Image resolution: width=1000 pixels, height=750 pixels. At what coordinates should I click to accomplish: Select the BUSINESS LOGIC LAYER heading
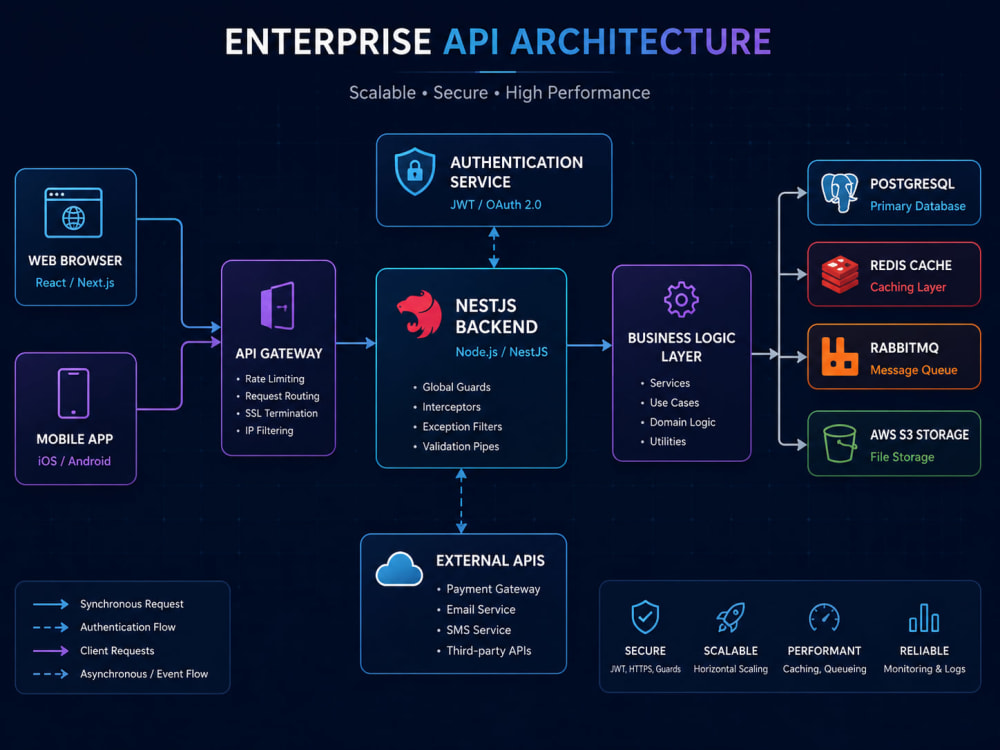pyautogui.click(x=681, y=348)
